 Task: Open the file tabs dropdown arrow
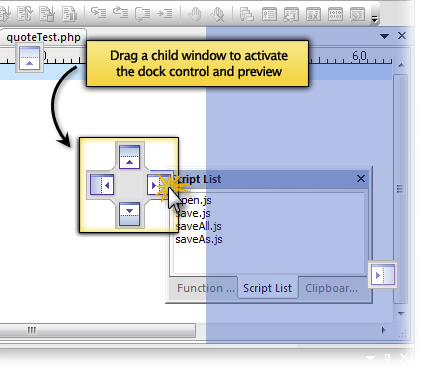385,36
